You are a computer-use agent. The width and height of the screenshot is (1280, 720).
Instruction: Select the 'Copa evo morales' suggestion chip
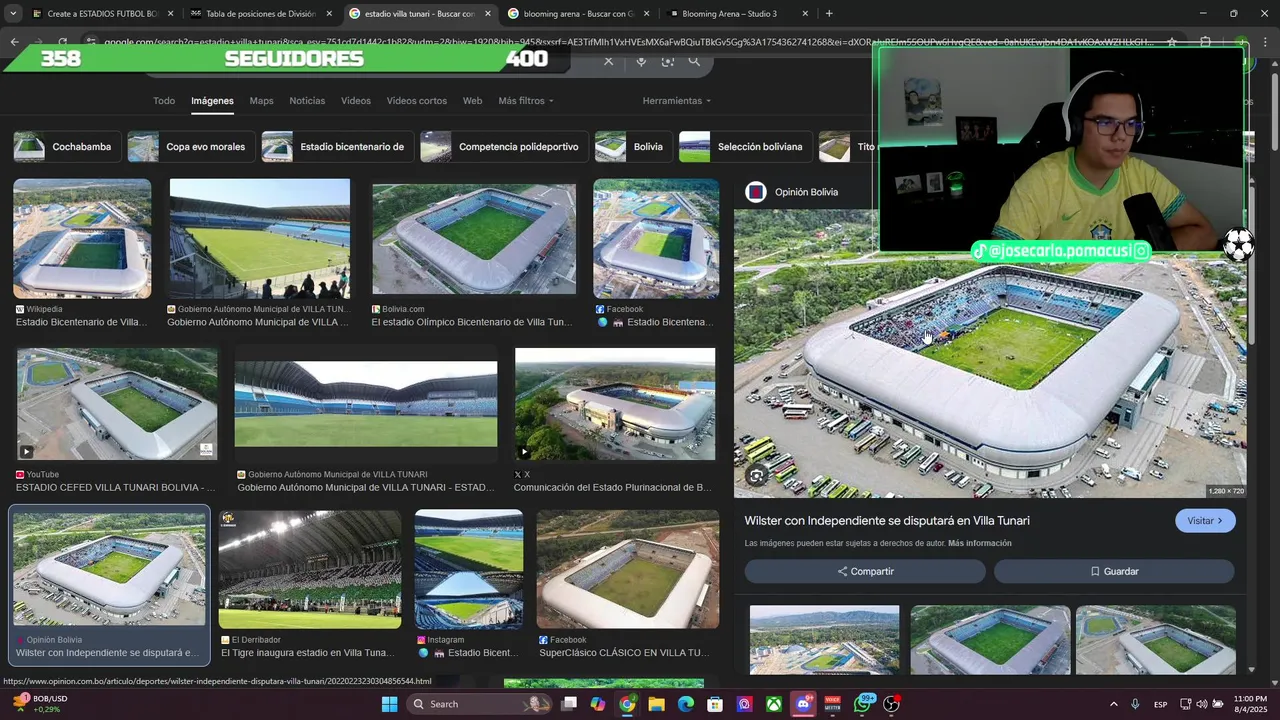[x=191, y=147]
